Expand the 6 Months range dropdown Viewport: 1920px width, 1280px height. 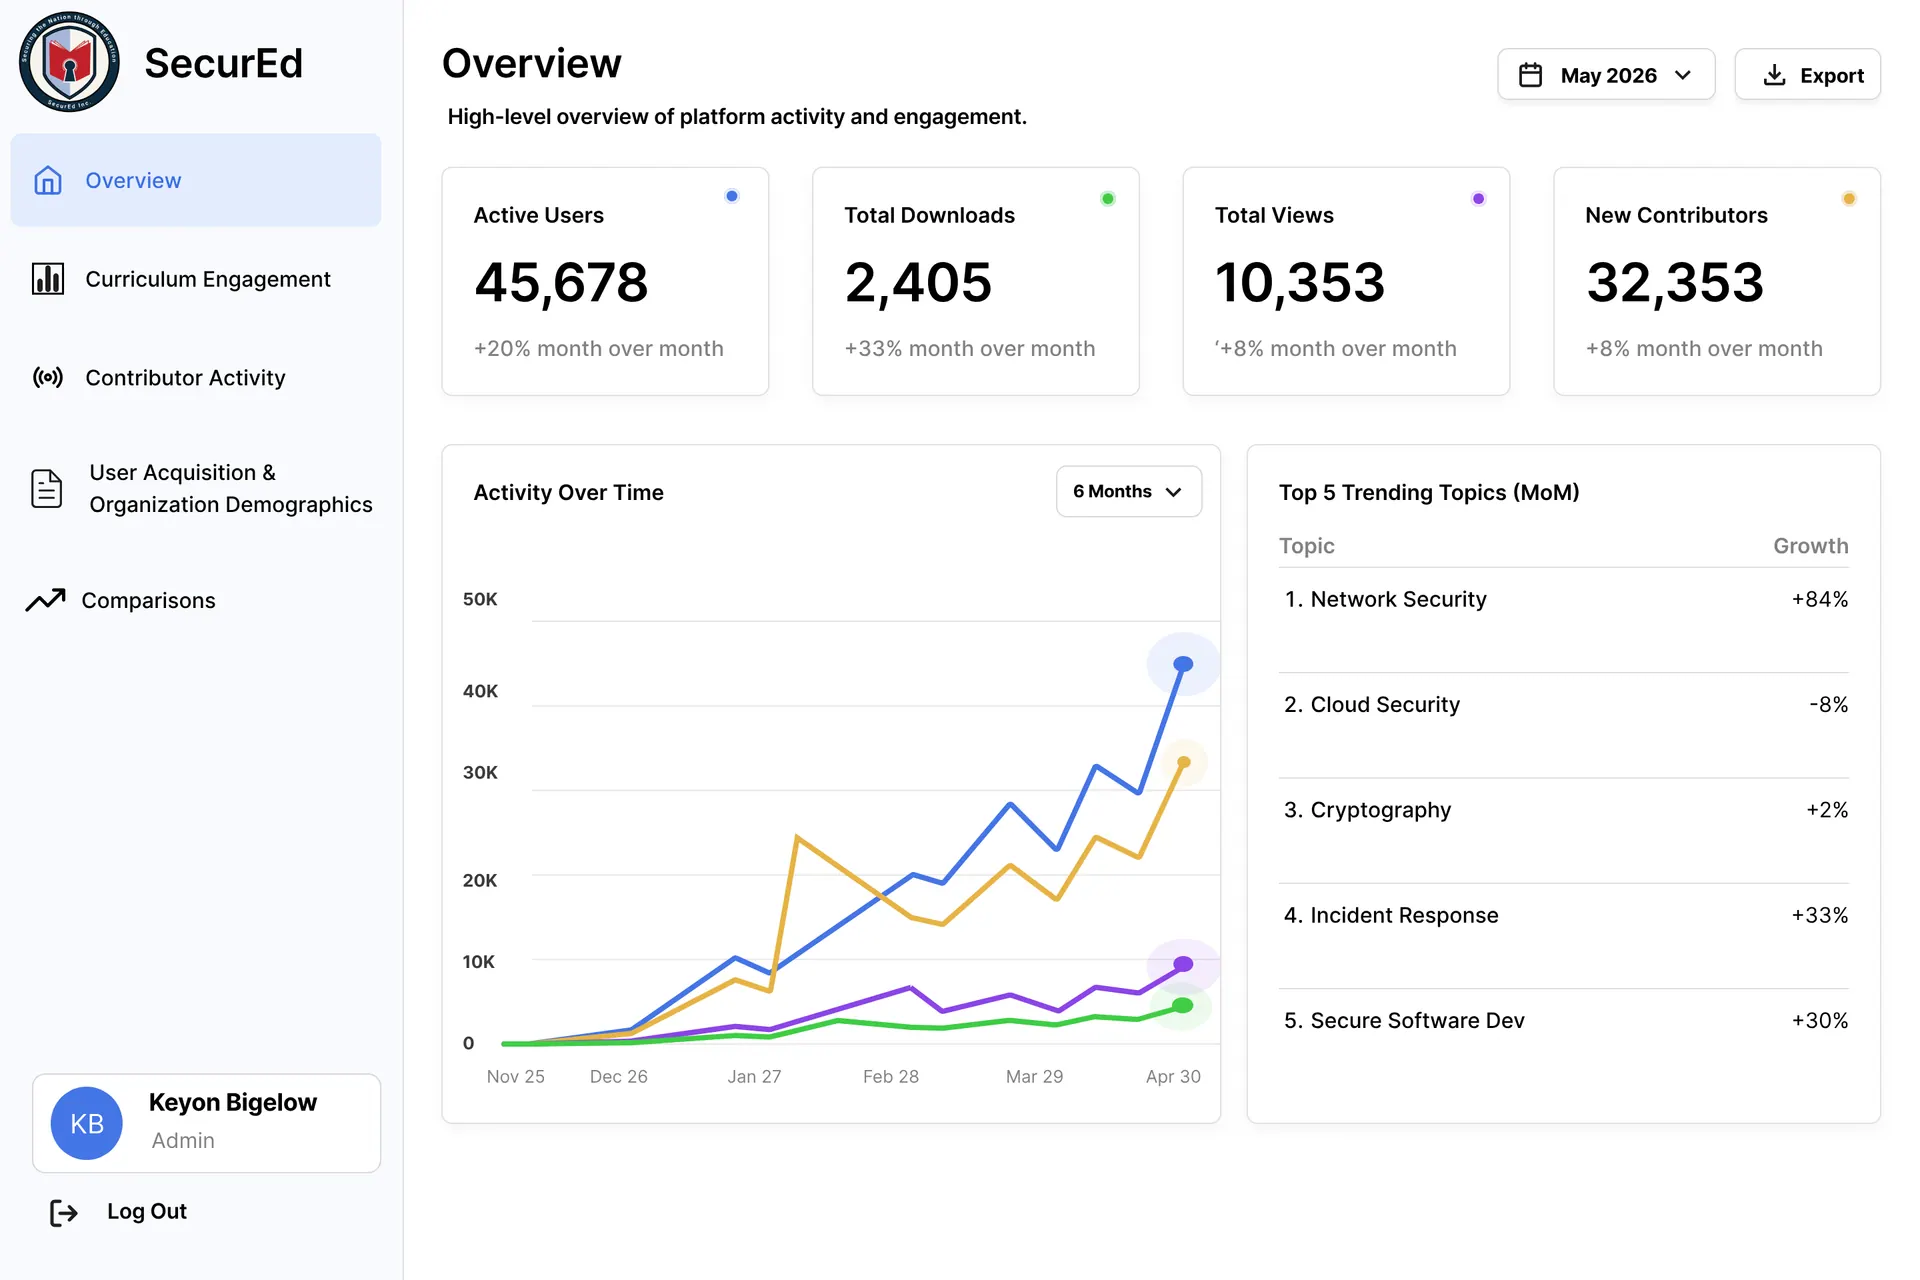[1129, 491]
